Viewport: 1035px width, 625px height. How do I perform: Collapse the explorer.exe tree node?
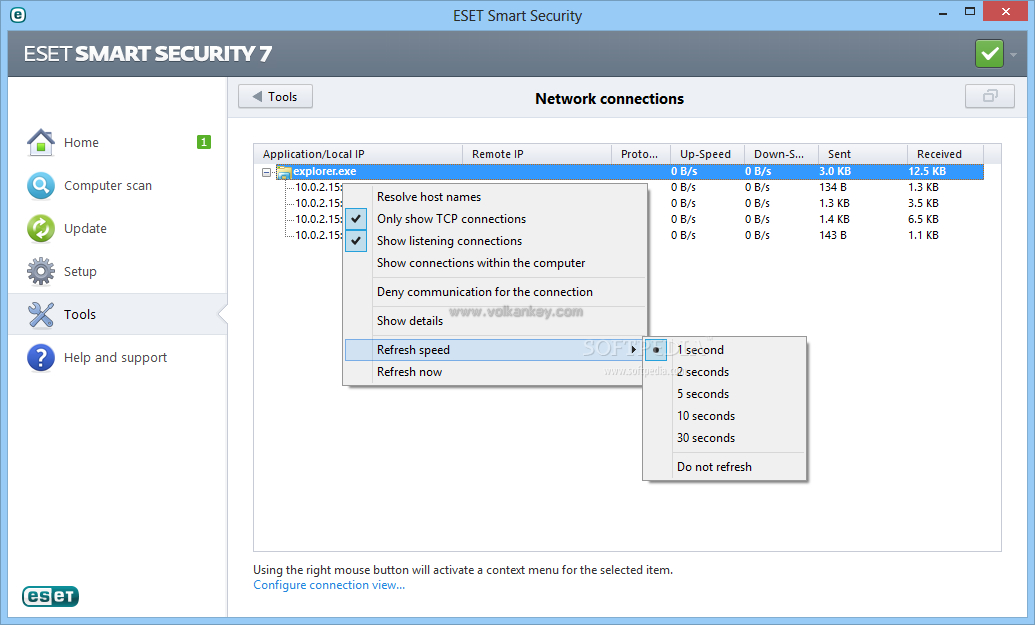tap(267, 172)
